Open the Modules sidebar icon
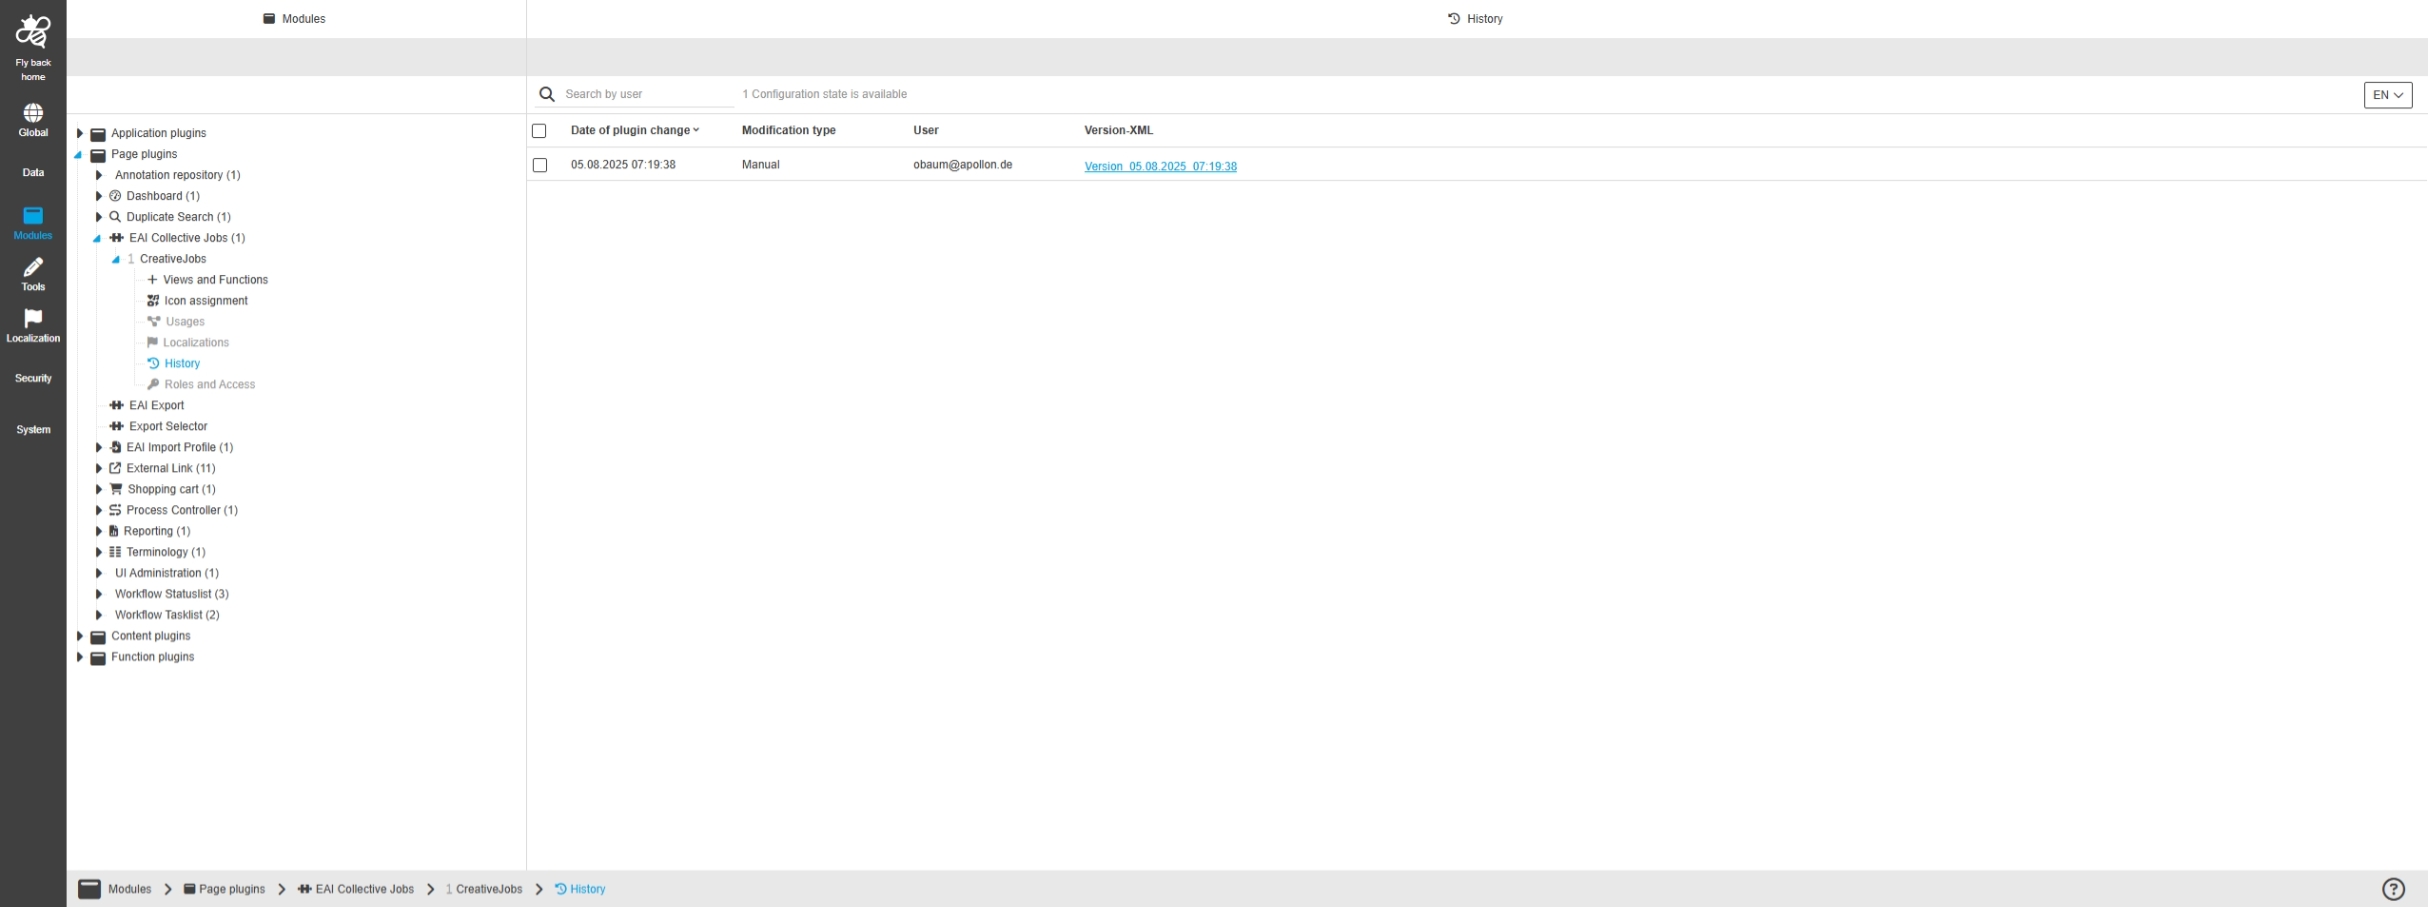The width and height of the screenshot is (2428, 907). coord(33,215)
